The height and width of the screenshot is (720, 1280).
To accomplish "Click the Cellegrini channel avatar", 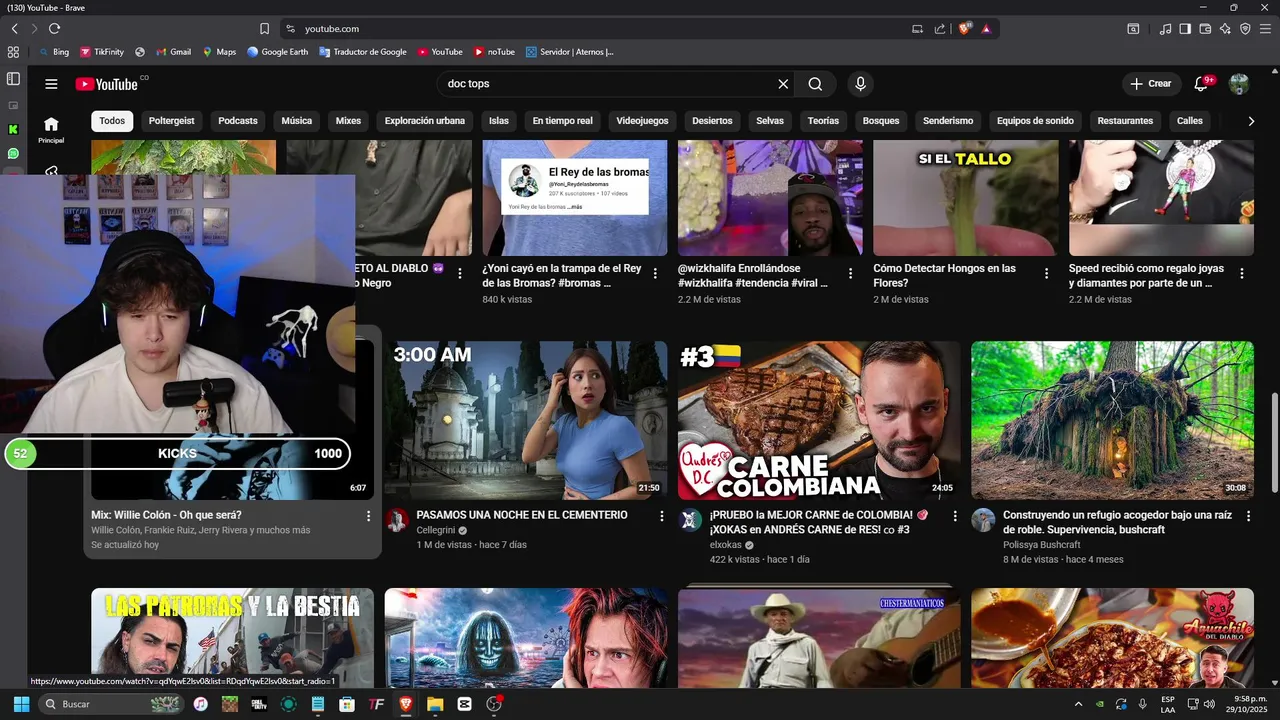I will coord(397,520).
